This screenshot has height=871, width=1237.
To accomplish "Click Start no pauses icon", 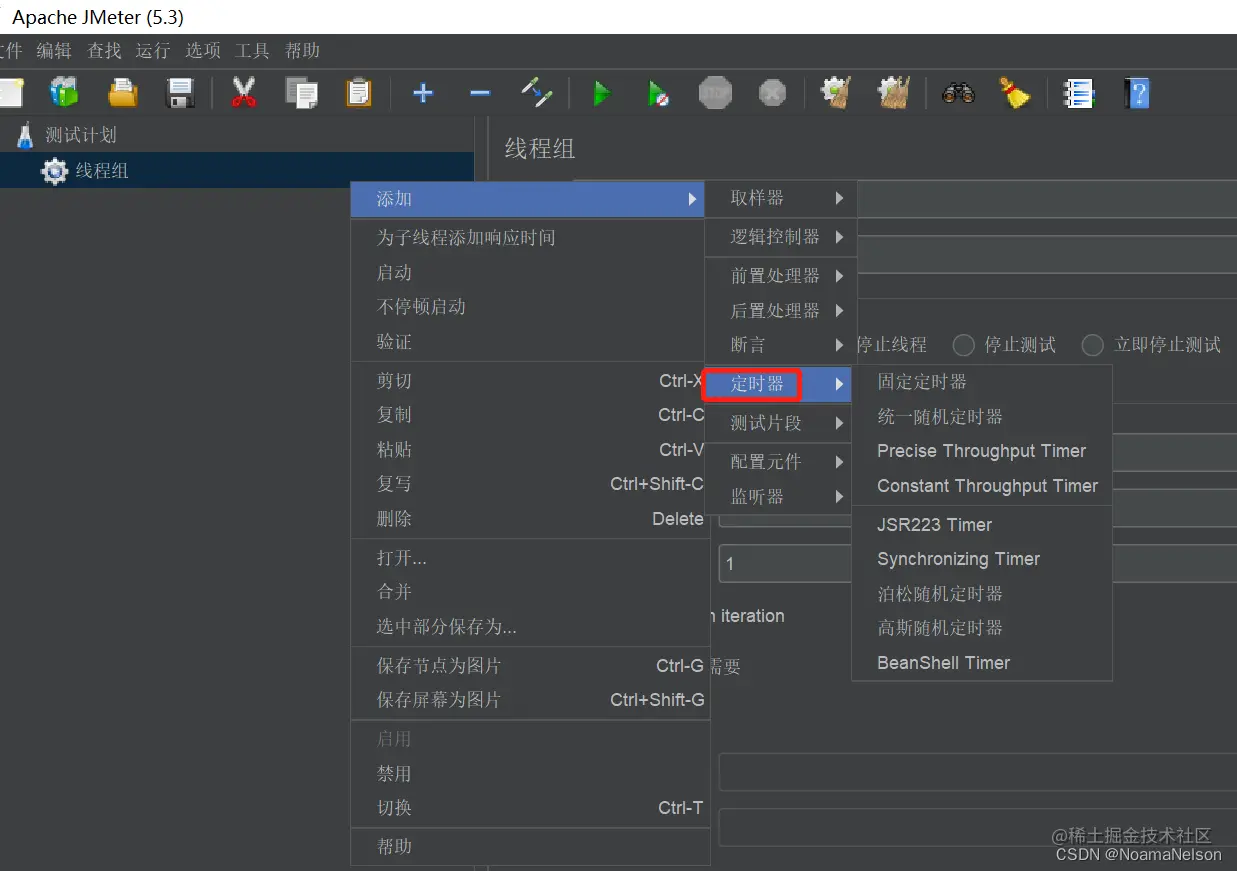I will pos(658,94).
